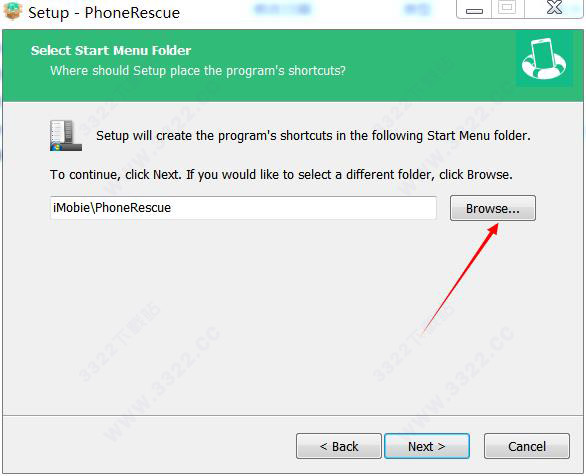Image resolution: width=586 pixels, height=476 pixels.
Task: Click the PhoneRescue lifebuoy phone logo
Action: coord(544,59)
